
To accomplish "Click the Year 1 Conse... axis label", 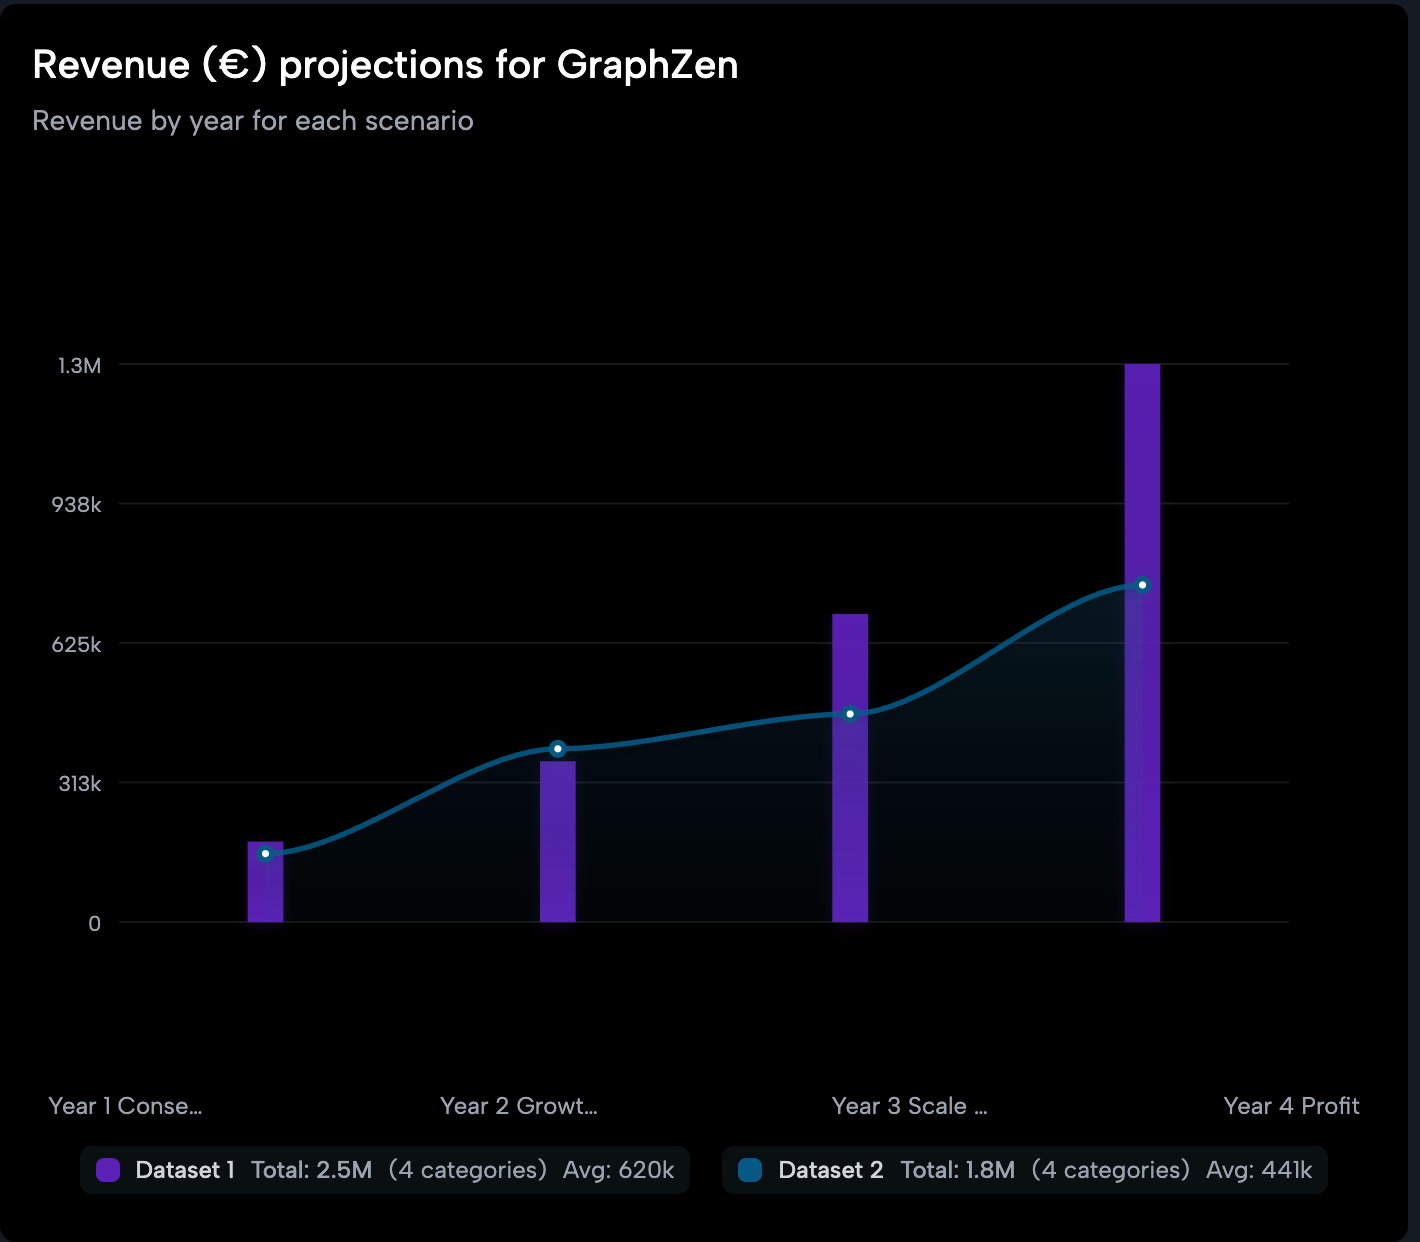I will point(125,1106).
